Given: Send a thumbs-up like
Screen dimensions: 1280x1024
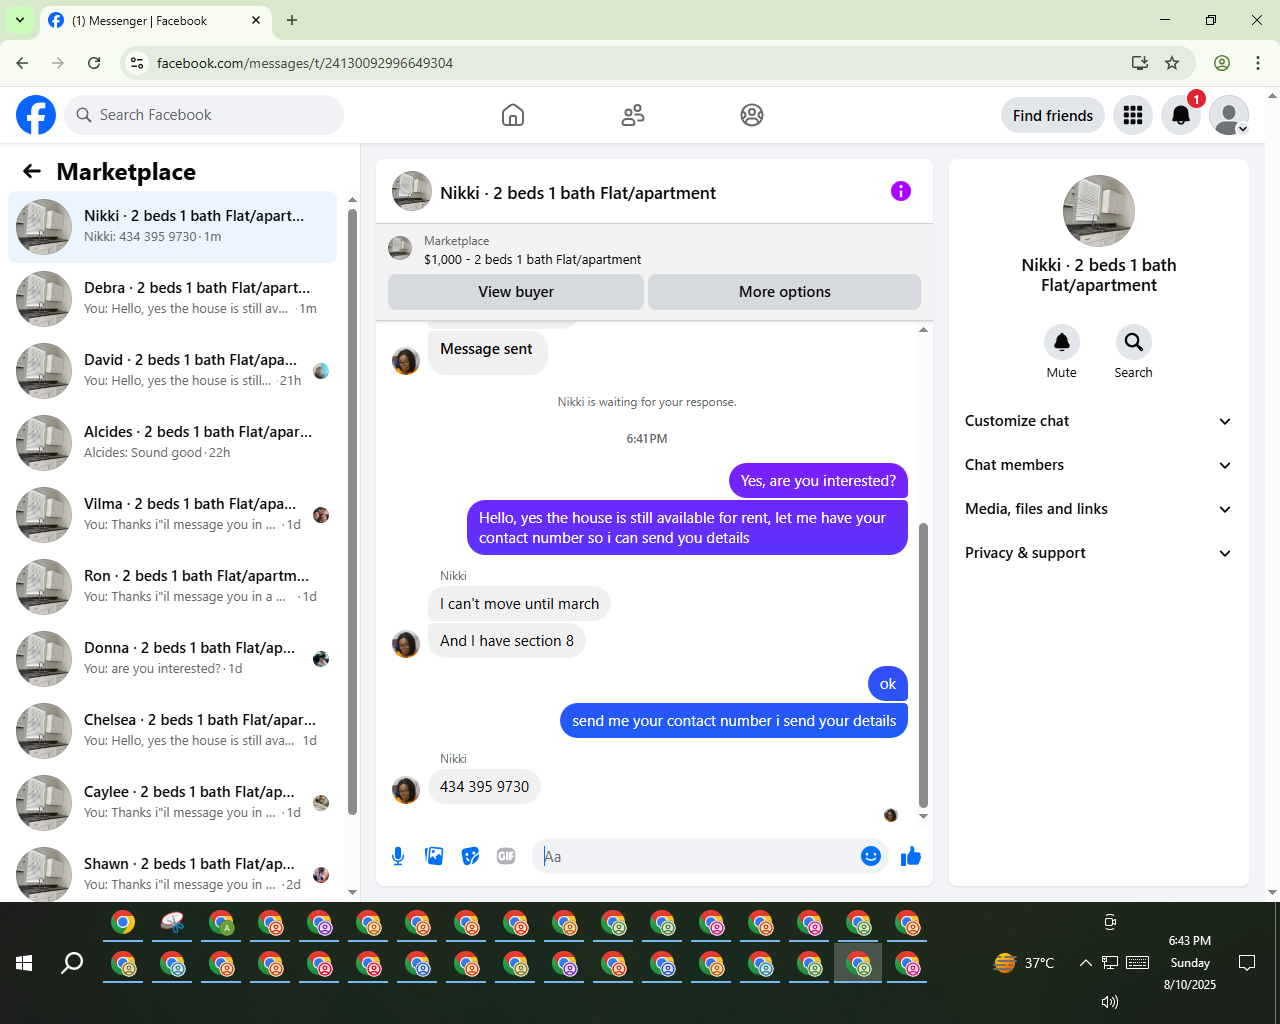Looking at the screenshot, I should click(911, 856).
